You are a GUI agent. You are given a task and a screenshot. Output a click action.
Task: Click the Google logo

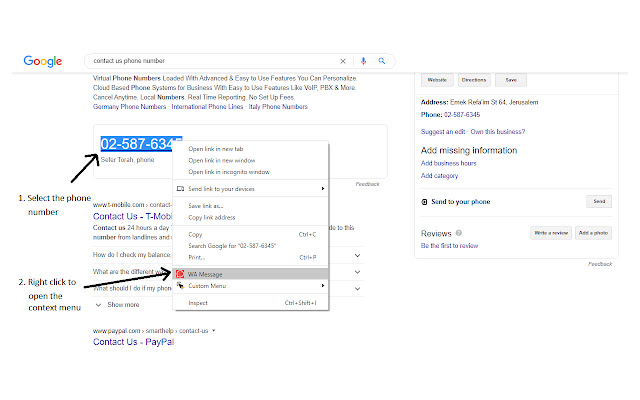[43, 61]
